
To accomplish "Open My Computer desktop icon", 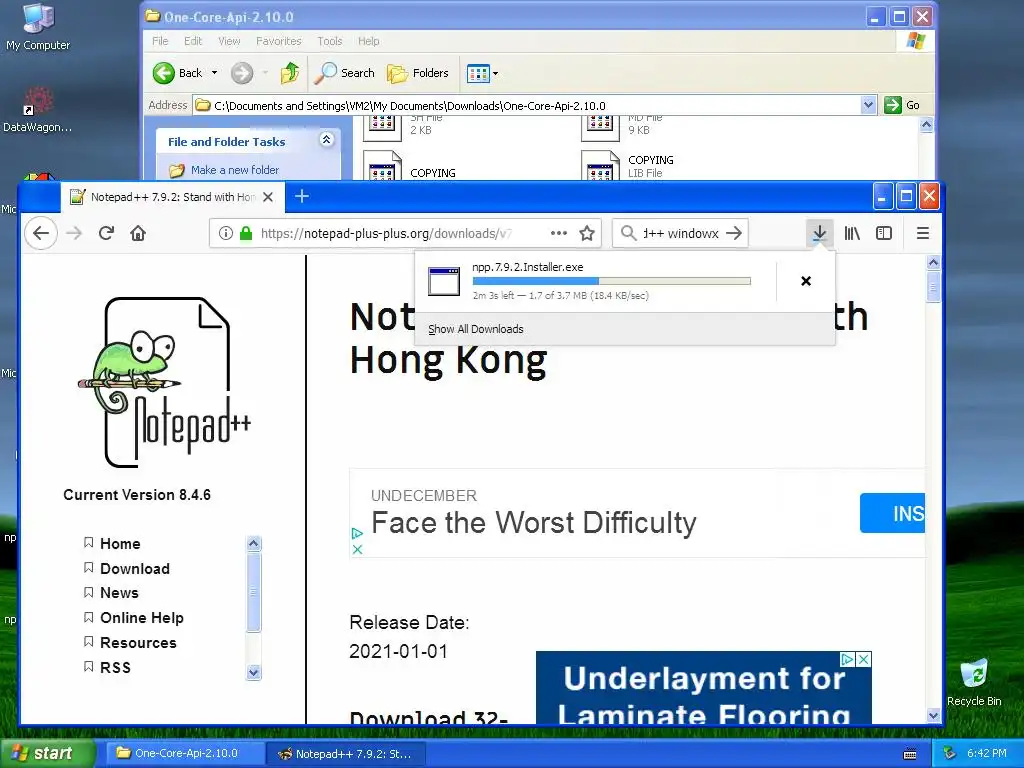I will tap(38, 27).
